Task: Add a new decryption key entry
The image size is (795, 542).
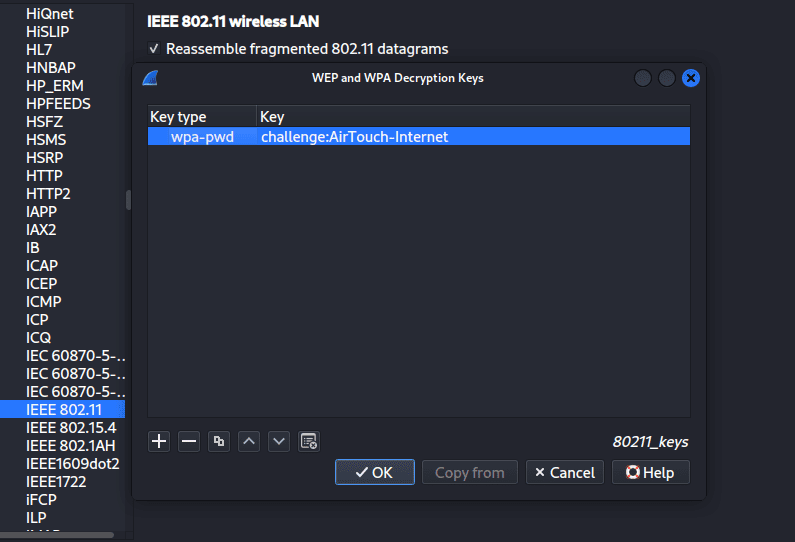Action: 159,441
